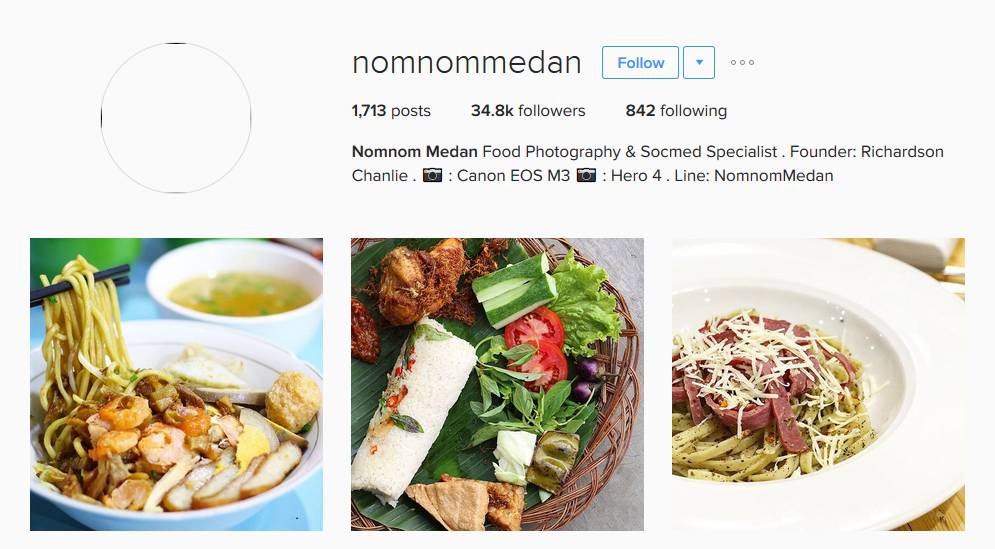Viewport: 995px width, 549px height.
Task: Select the nomnommedan username heading
Action: pyautogui.click(x=466, y=63)
